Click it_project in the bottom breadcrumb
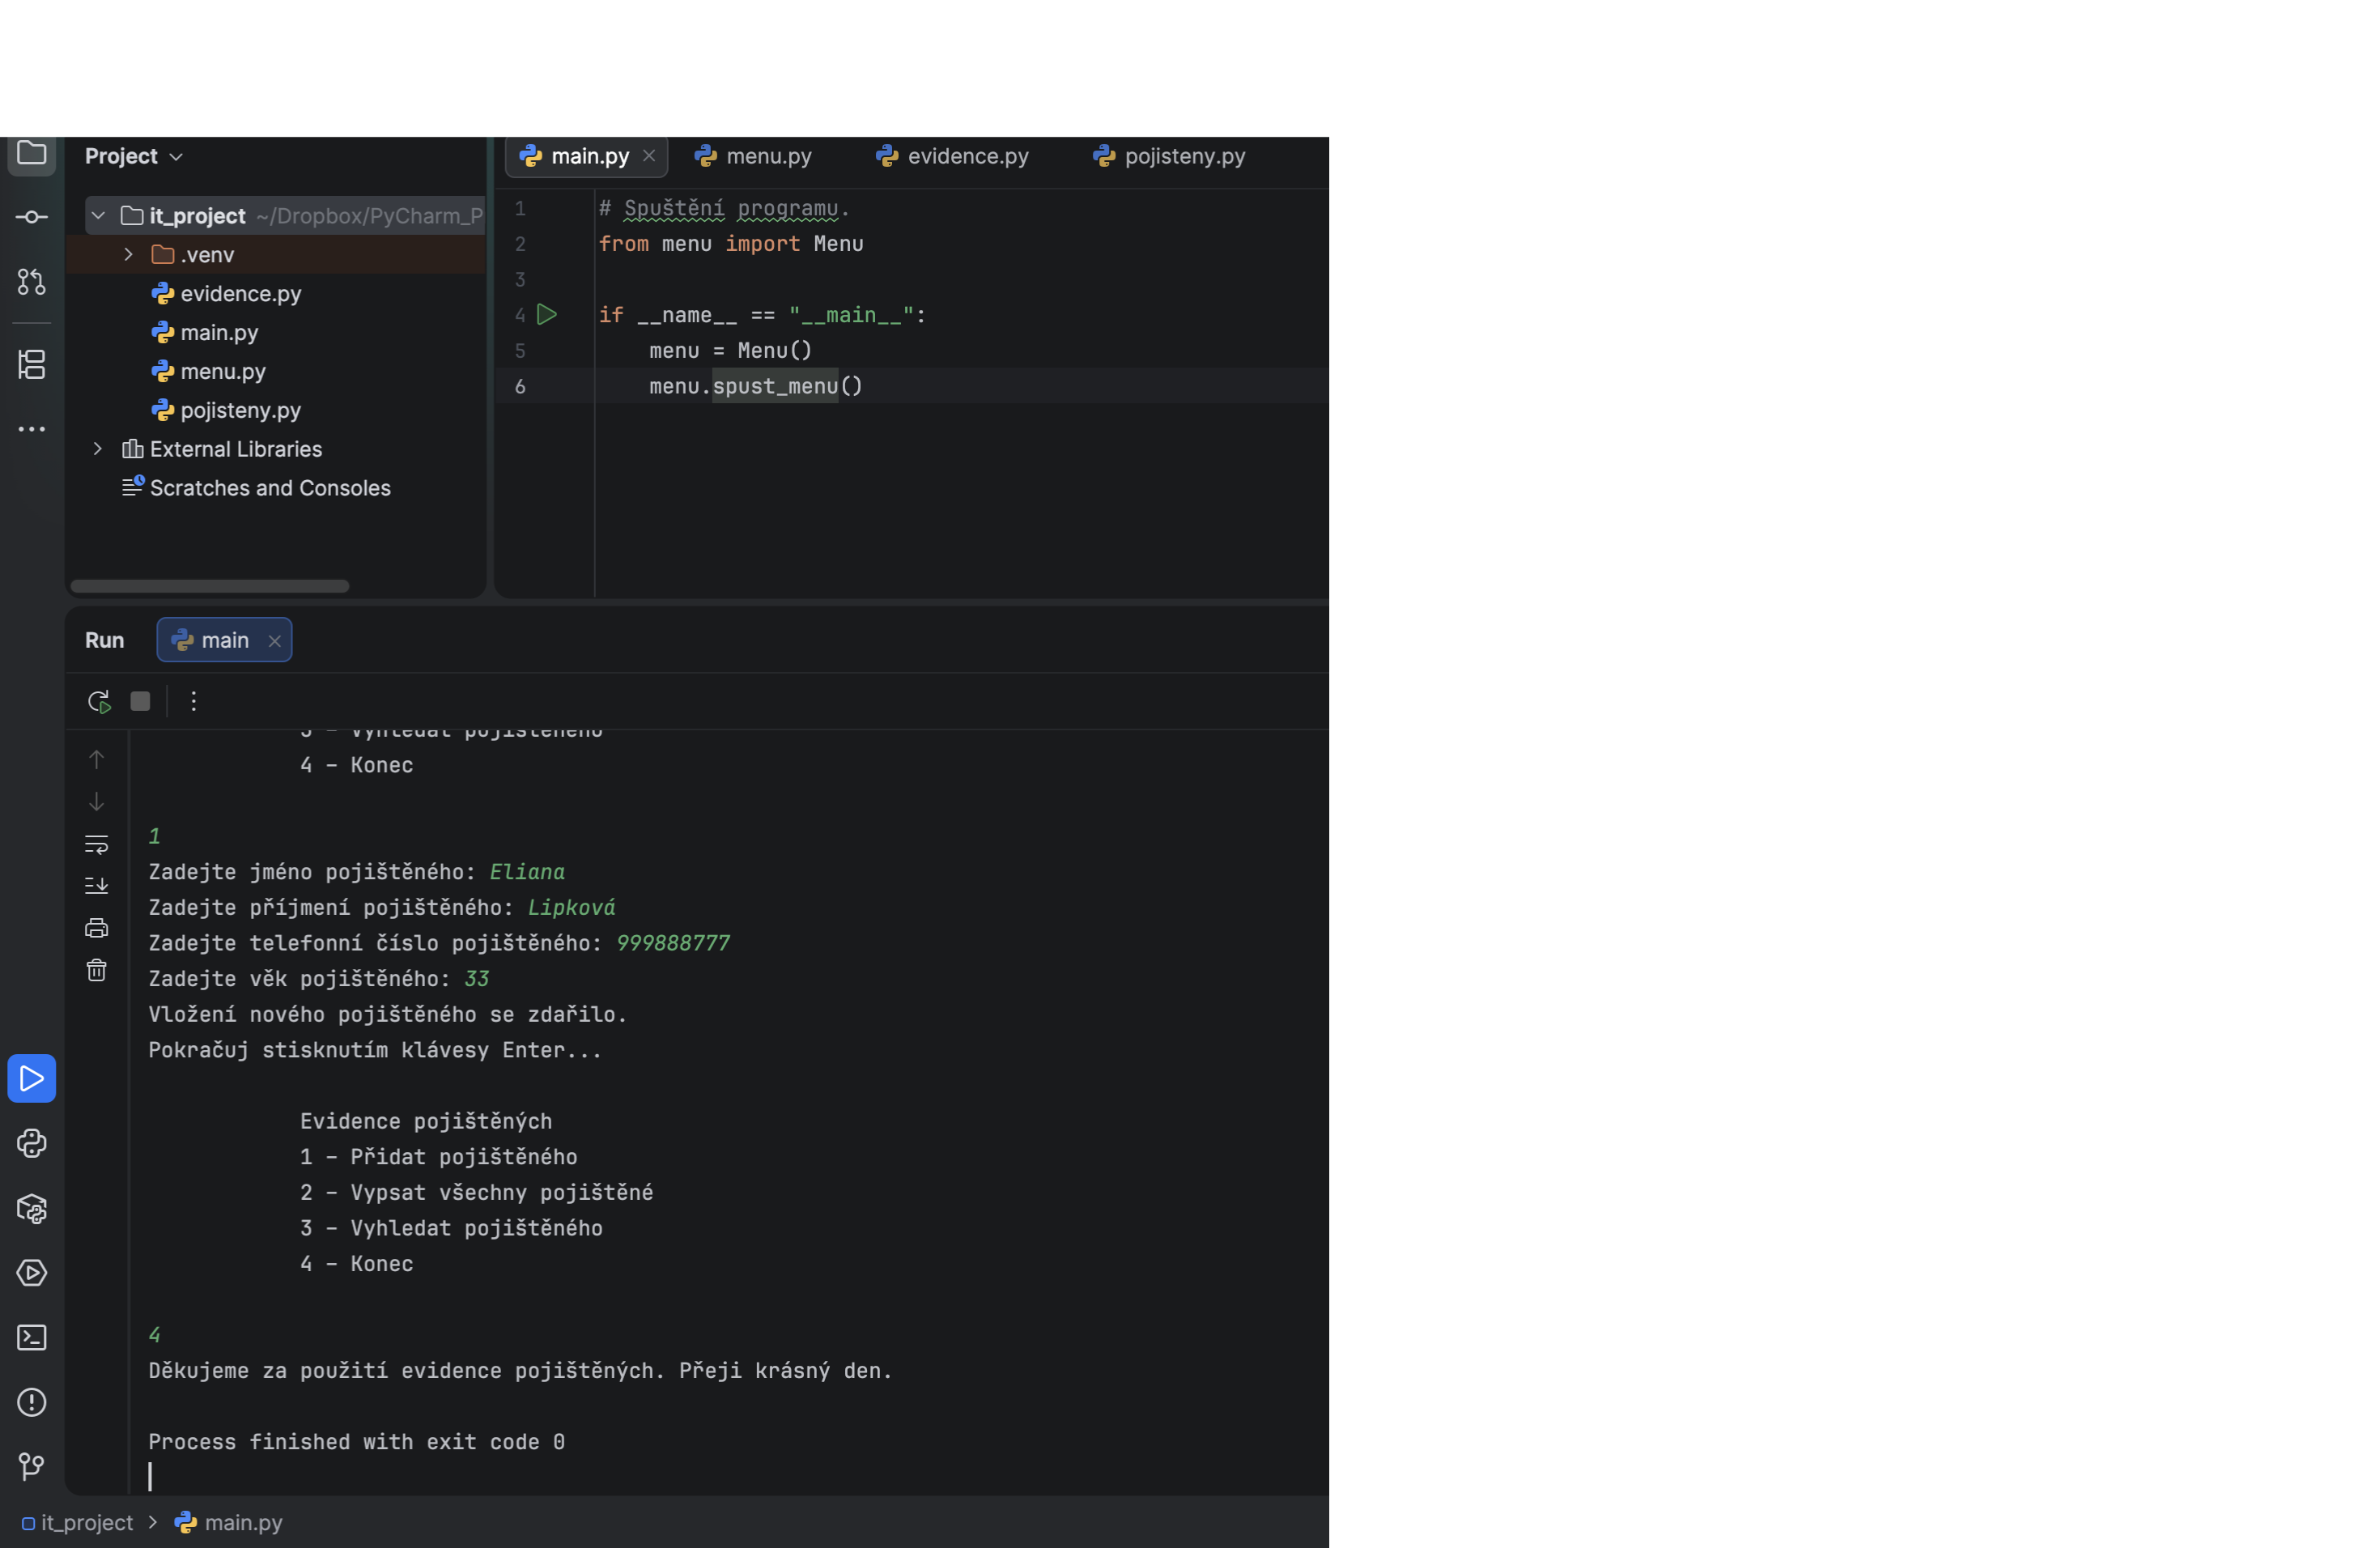2380x1548 pixels. pos(86,1522)
